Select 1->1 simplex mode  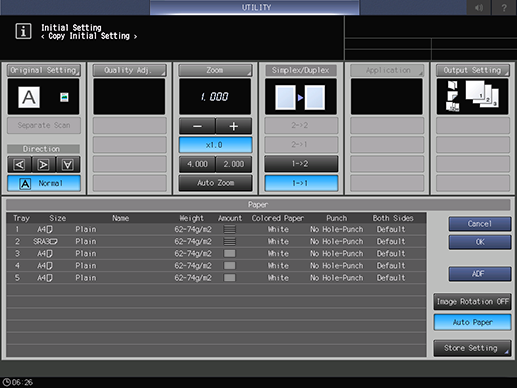tap(301, 183)
